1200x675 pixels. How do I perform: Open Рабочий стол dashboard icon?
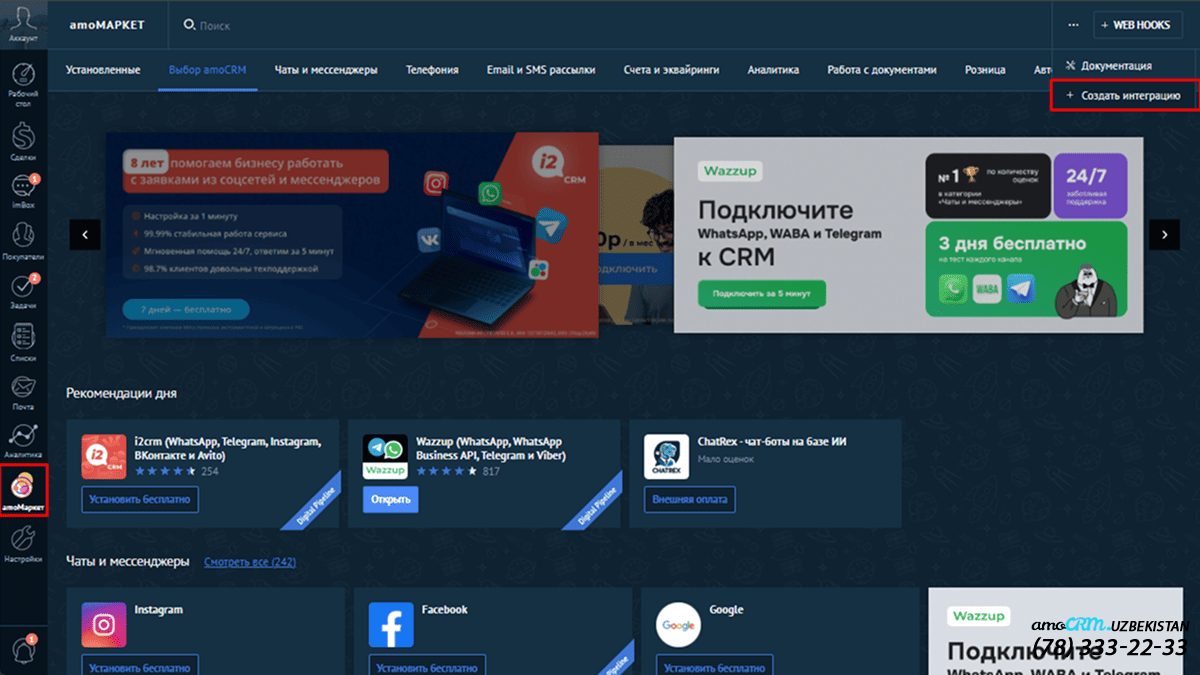click(x=24, y=82)
